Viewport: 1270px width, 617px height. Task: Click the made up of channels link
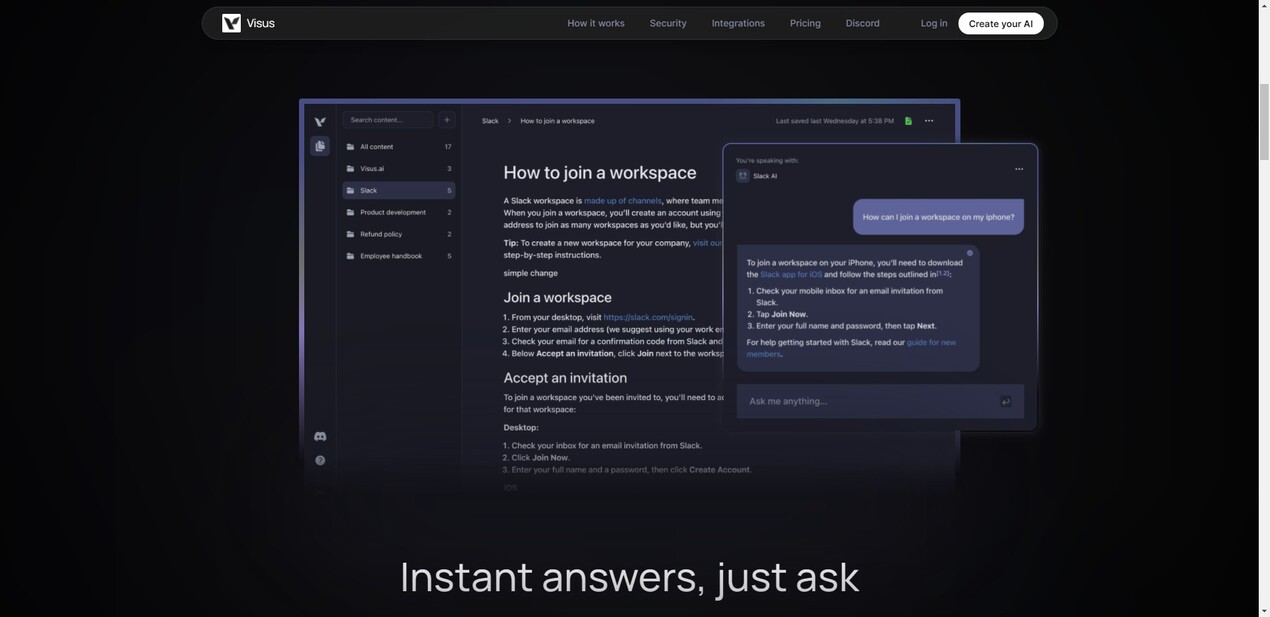pyautogui.click(x=622, y=201)
